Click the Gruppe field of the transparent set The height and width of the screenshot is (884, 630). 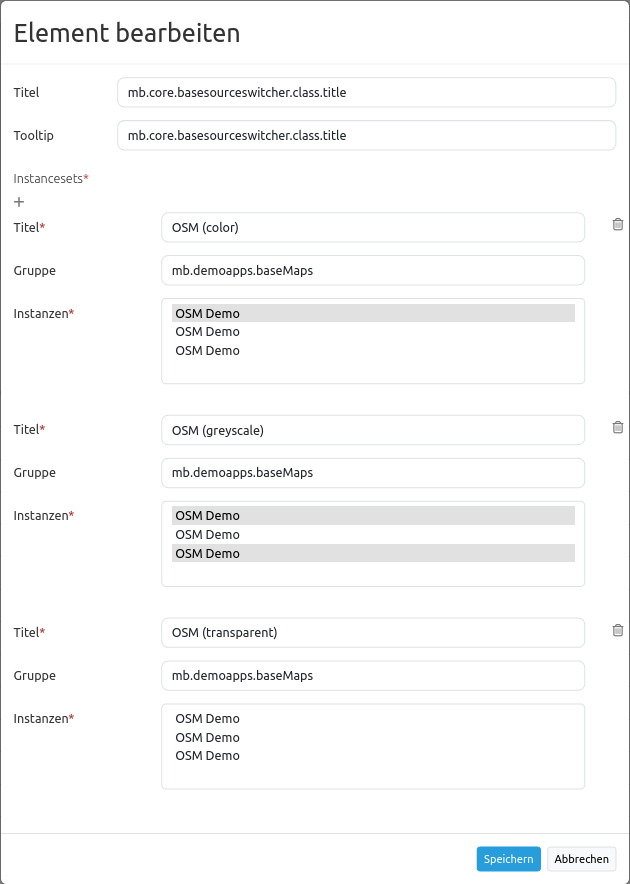[x=372, y=675]
